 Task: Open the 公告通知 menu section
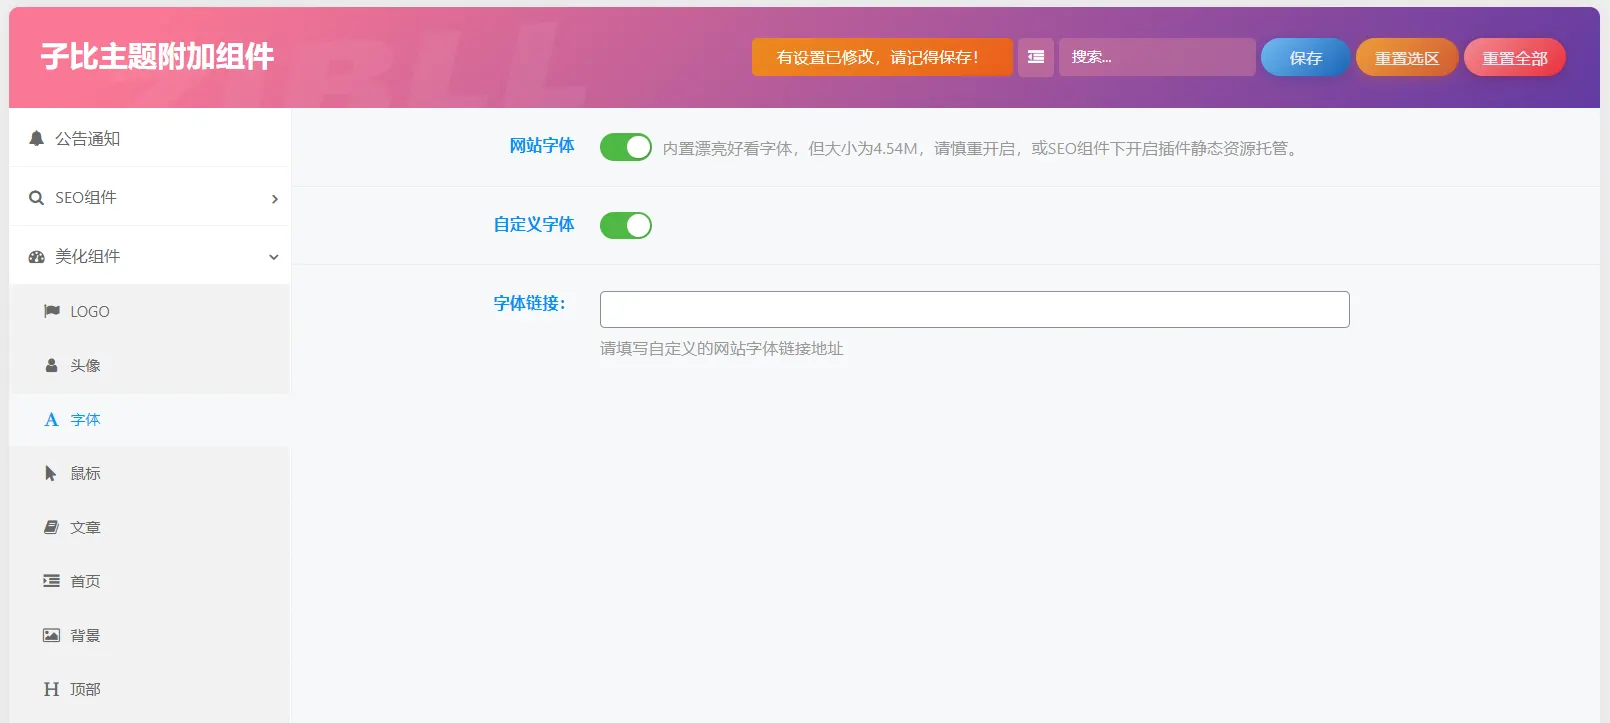click(150, 138)
